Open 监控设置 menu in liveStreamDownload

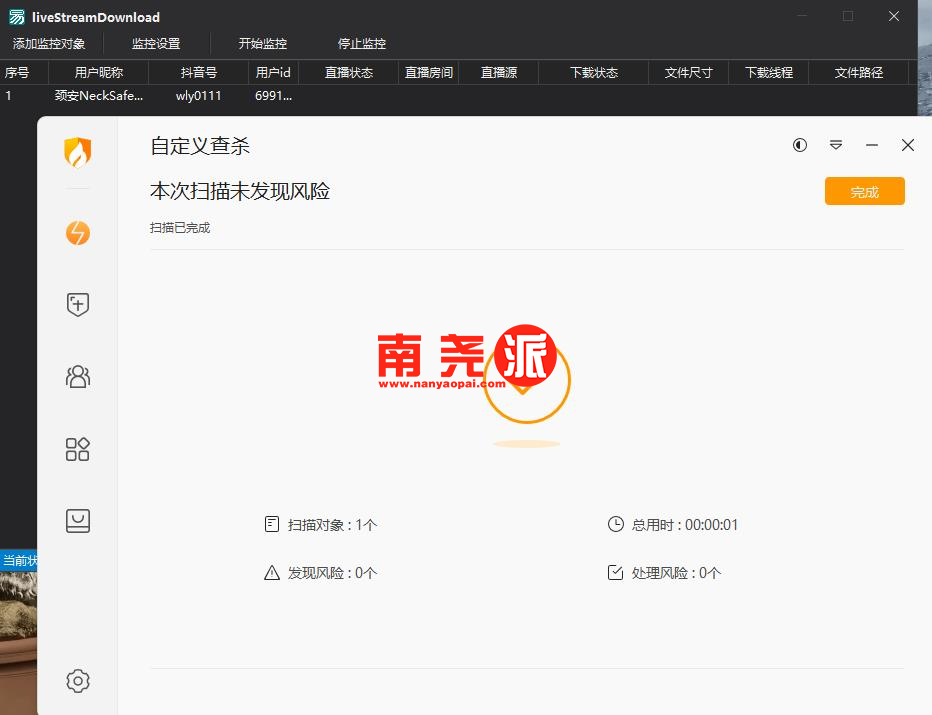point(156,43)
